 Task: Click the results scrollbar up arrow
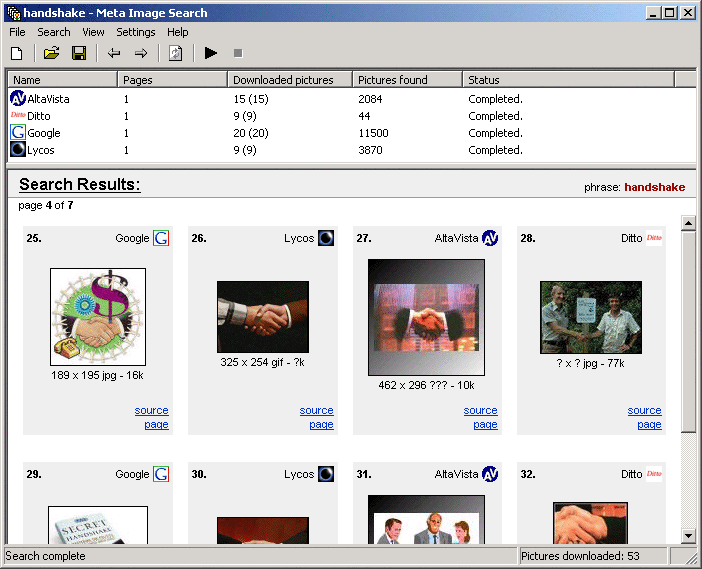click(688, 222)
